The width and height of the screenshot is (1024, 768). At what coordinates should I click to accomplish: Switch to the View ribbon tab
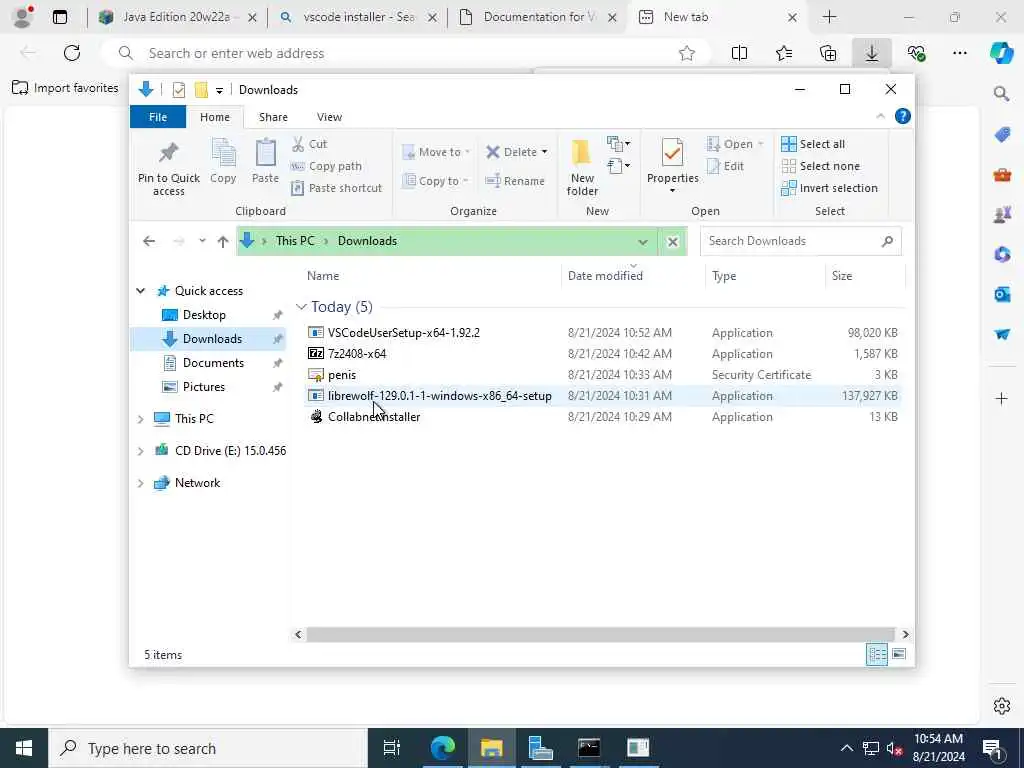329,117
